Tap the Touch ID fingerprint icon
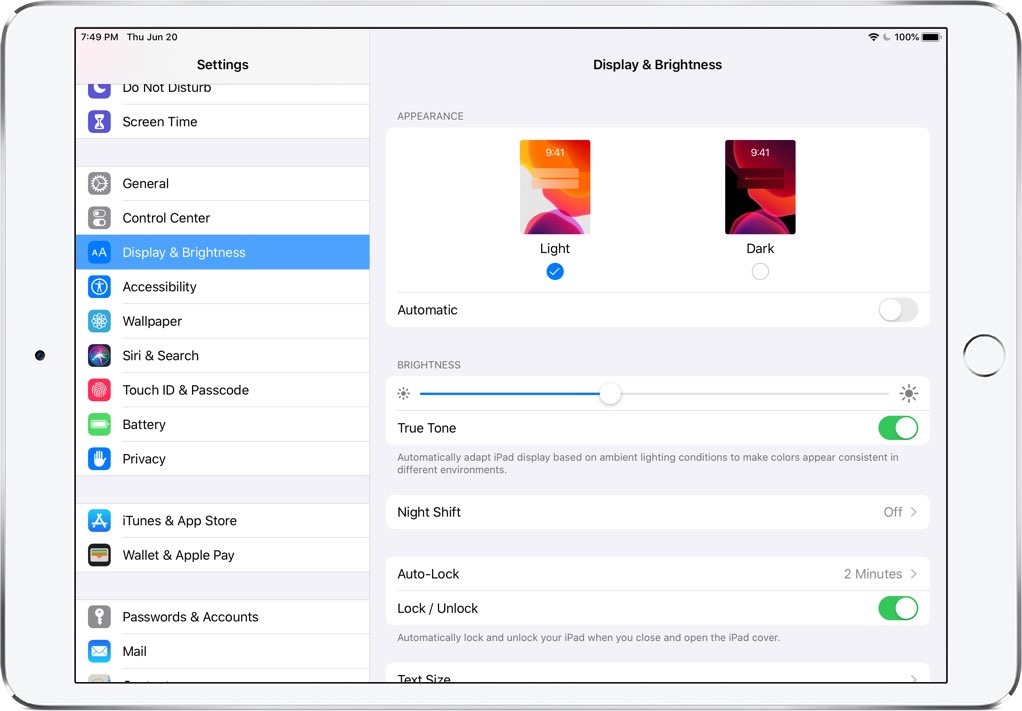 click(x=99, y=390)
